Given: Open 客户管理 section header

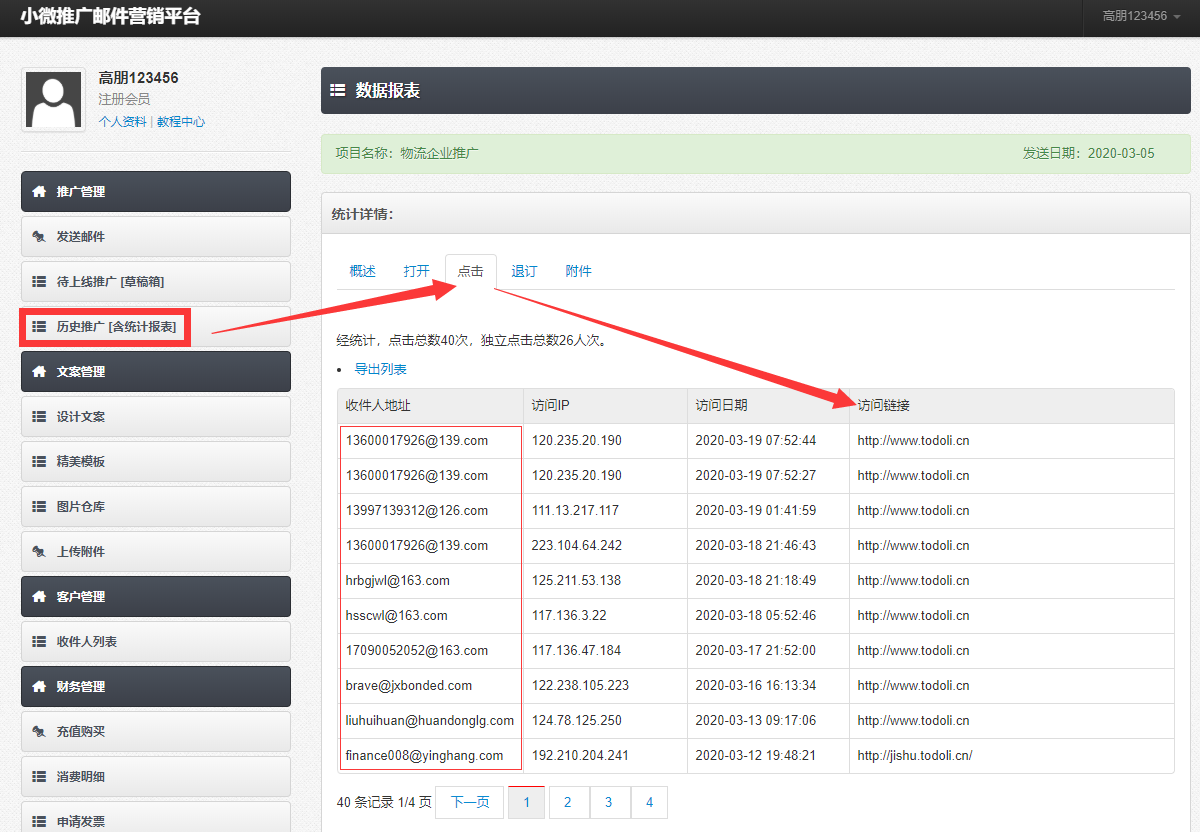Looking at the screenshot, I should point(156,597).
